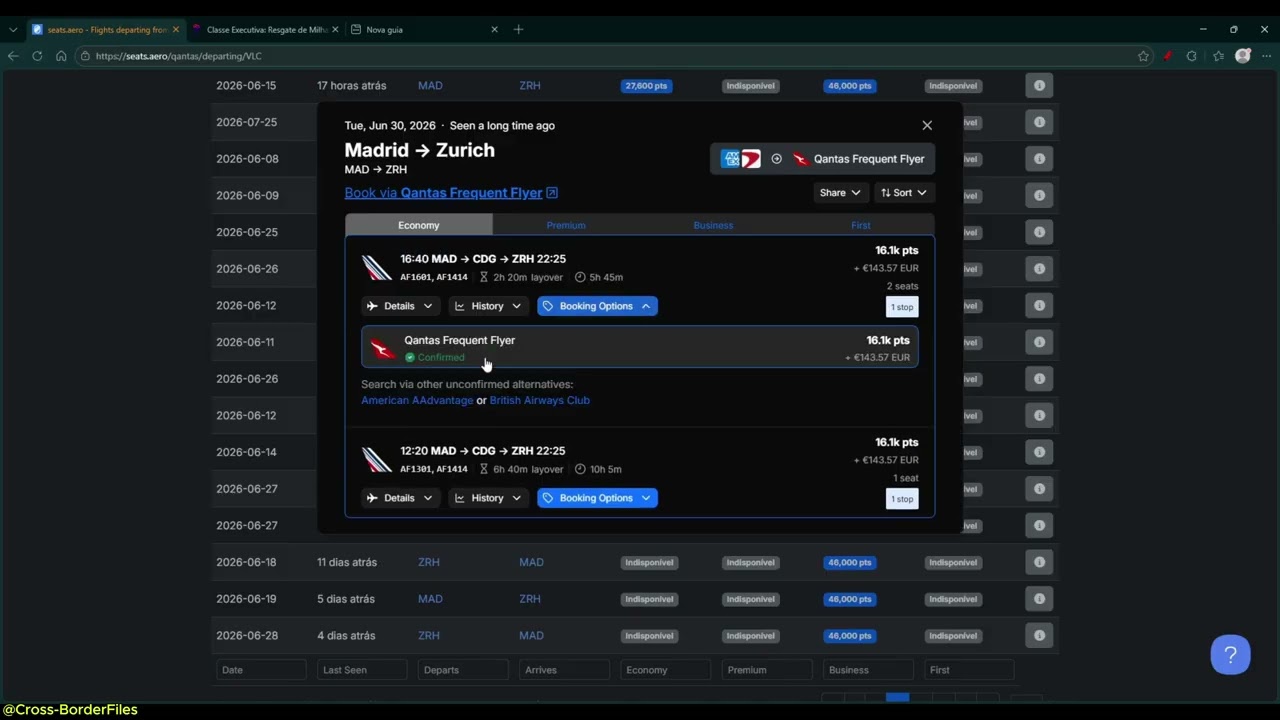Collapse Booking Options for the 16:40 flight
1280x720 pixels.
click(x=597, y=306)
